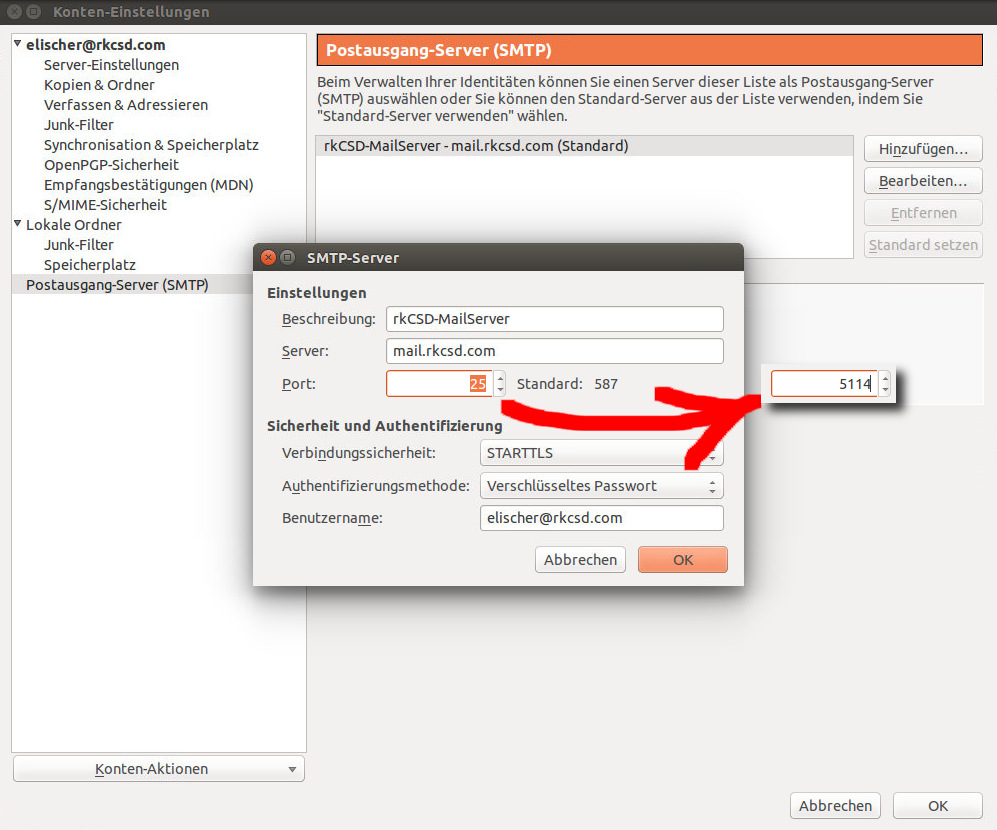Select Kopien & Ordner settings
This screenshot has height=830, width=997.
[x=99, y=85]
